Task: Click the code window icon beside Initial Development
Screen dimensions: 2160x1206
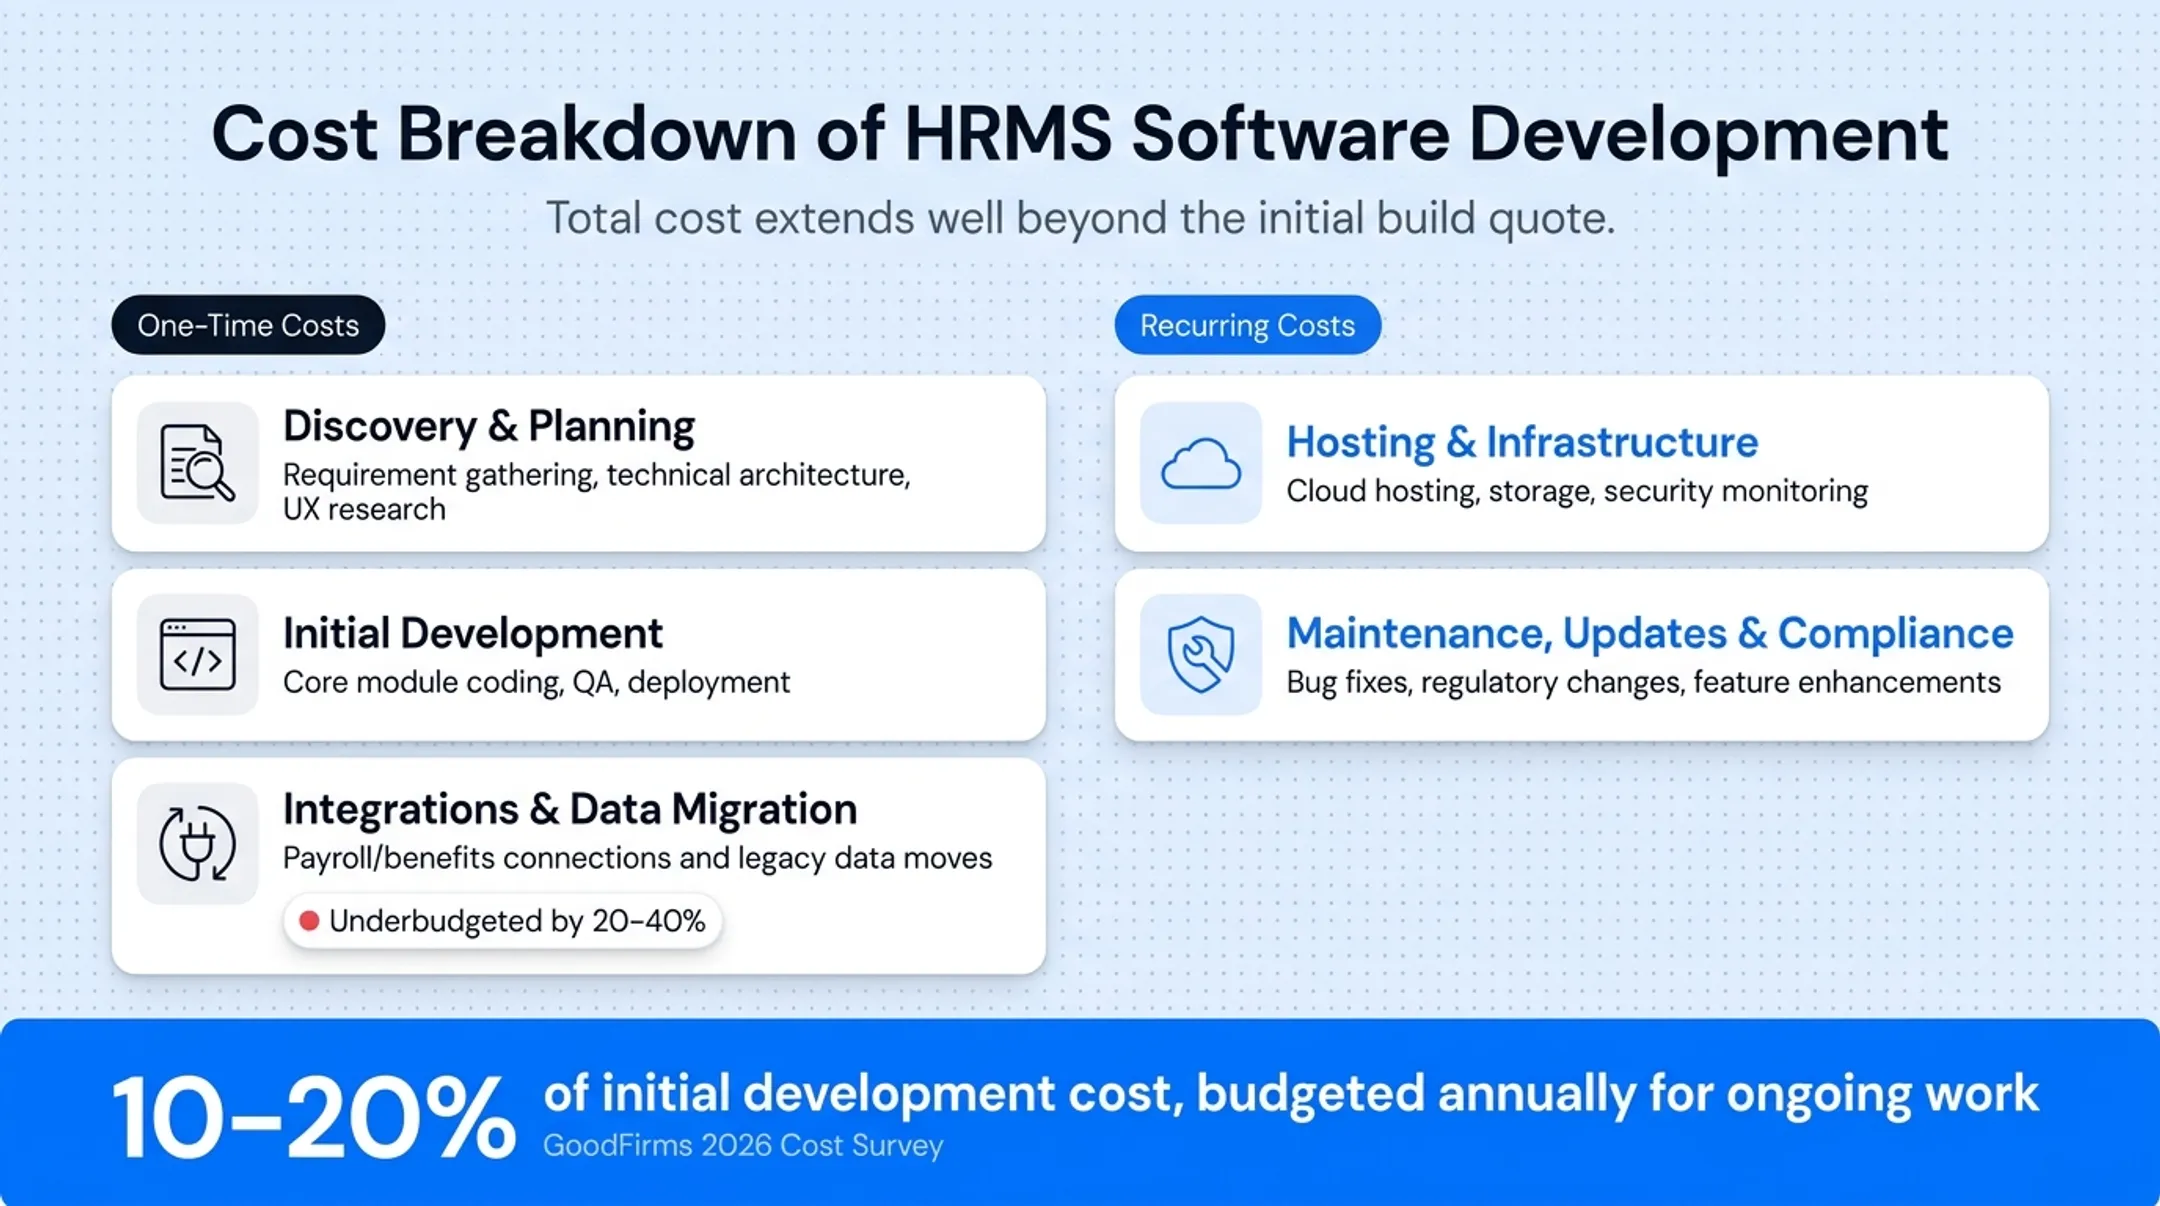Action: click(x=197, y=655)
